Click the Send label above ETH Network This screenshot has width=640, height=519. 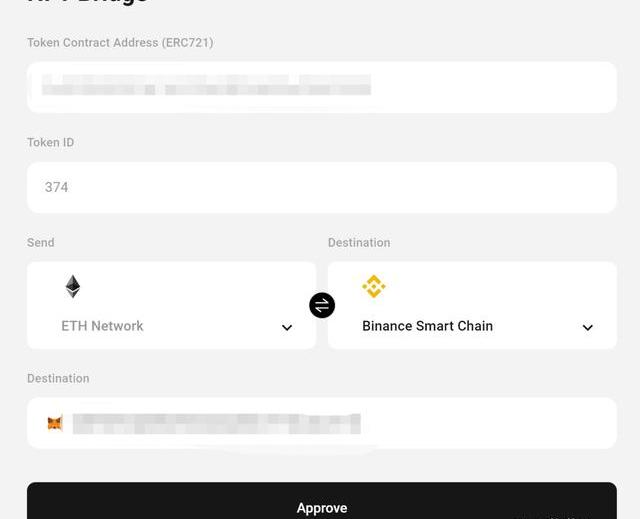[41, 243]
